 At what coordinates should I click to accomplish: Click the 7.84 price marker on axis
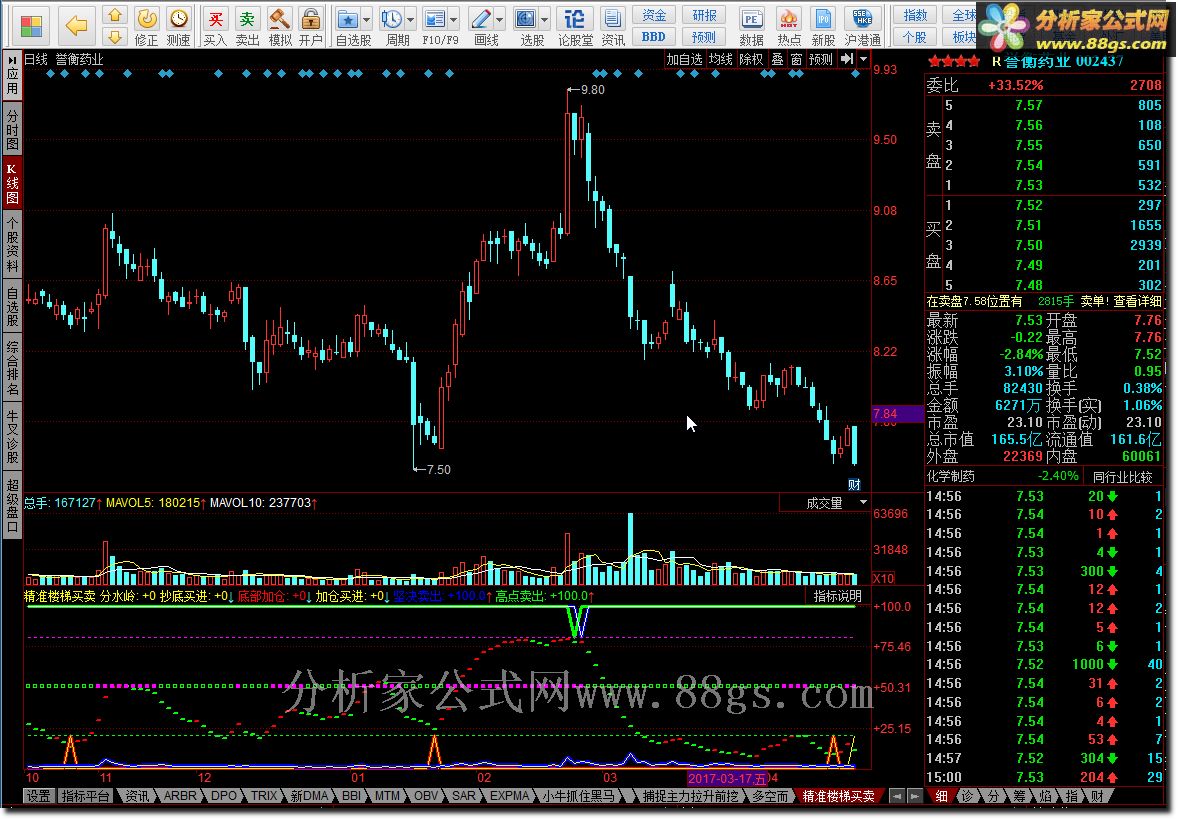click(897, 413)
